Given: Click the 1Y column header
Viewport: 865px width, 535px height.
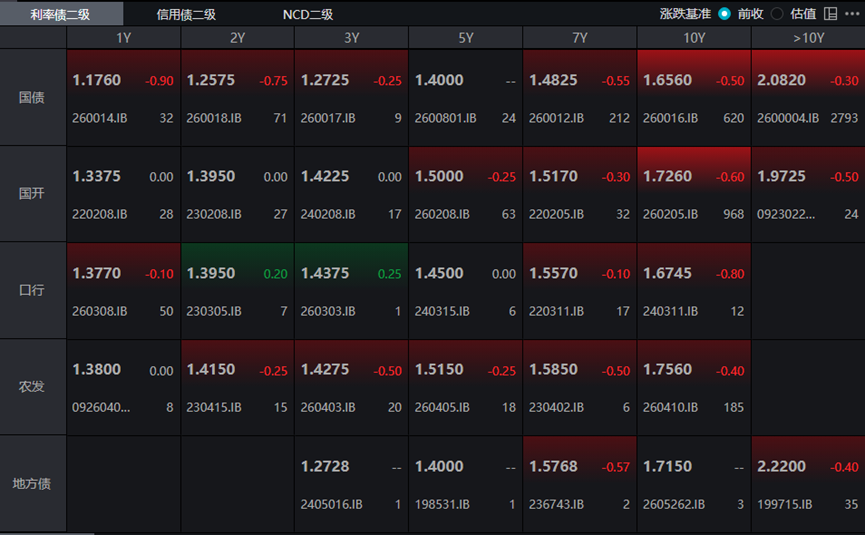Looking at the screenshot, I should click(124, 38).
